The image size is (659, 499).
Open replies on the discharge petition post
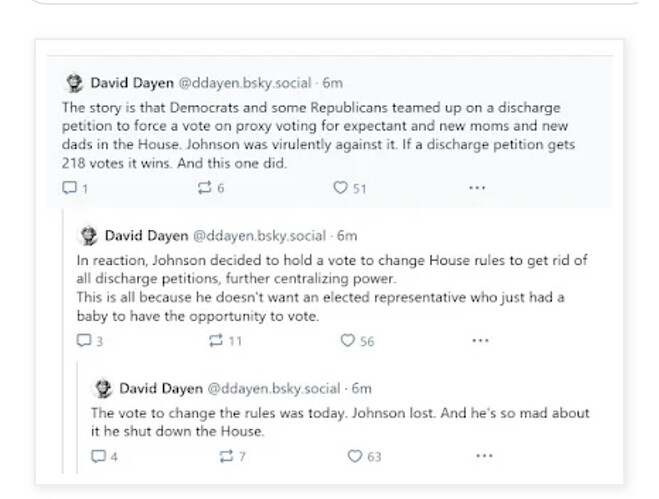click(x=75, y=187)
